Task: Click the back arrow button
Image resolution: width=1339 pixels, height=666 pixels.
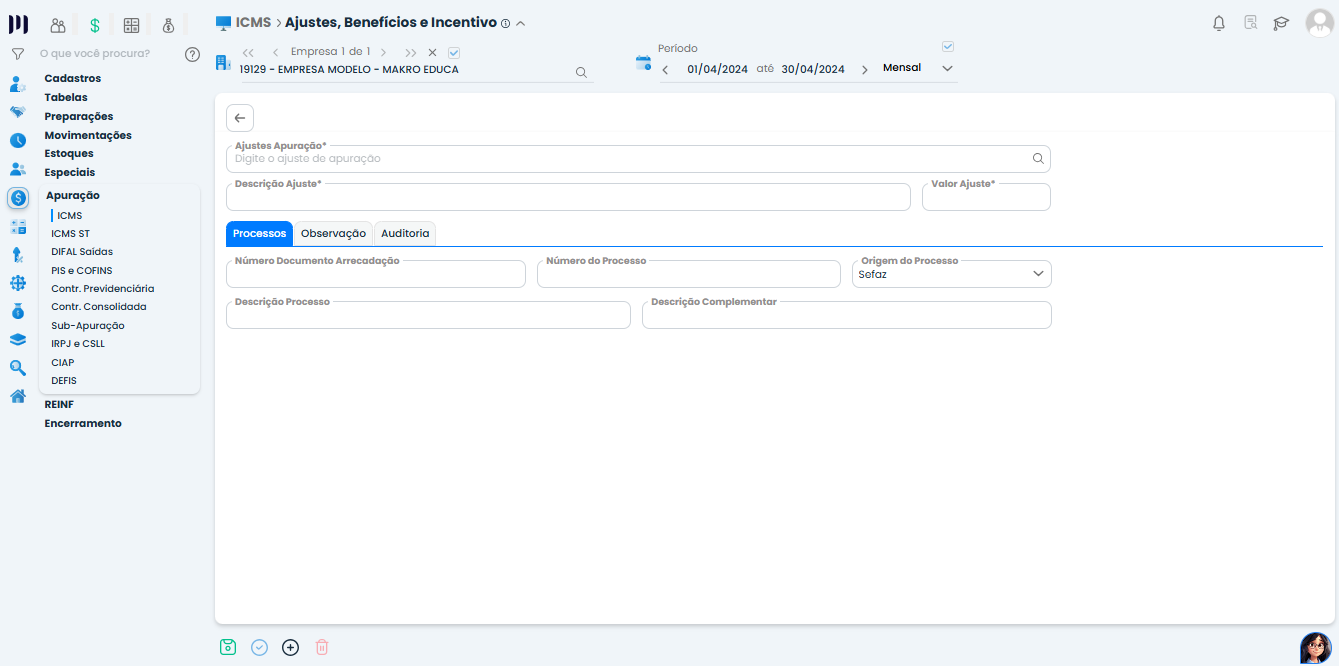Action: point(240,118)
